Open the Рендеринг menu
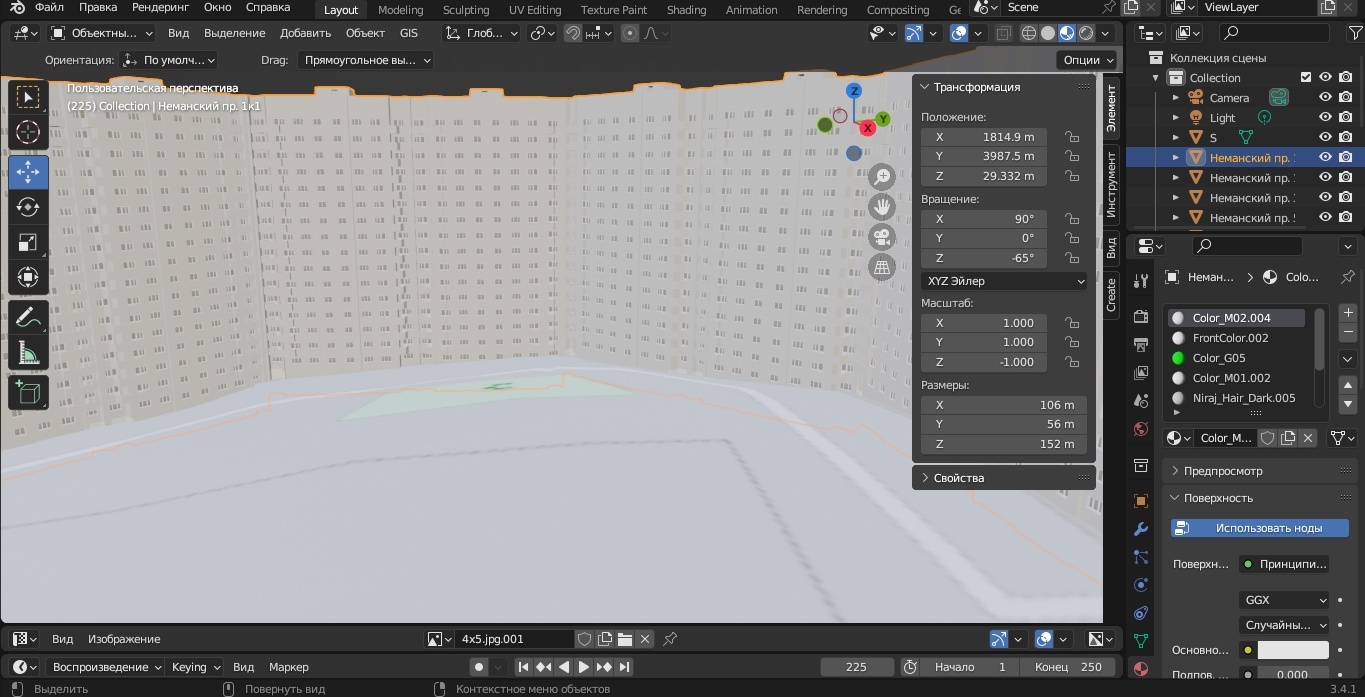The image size is (1365, 697). (x=160, y=8)
